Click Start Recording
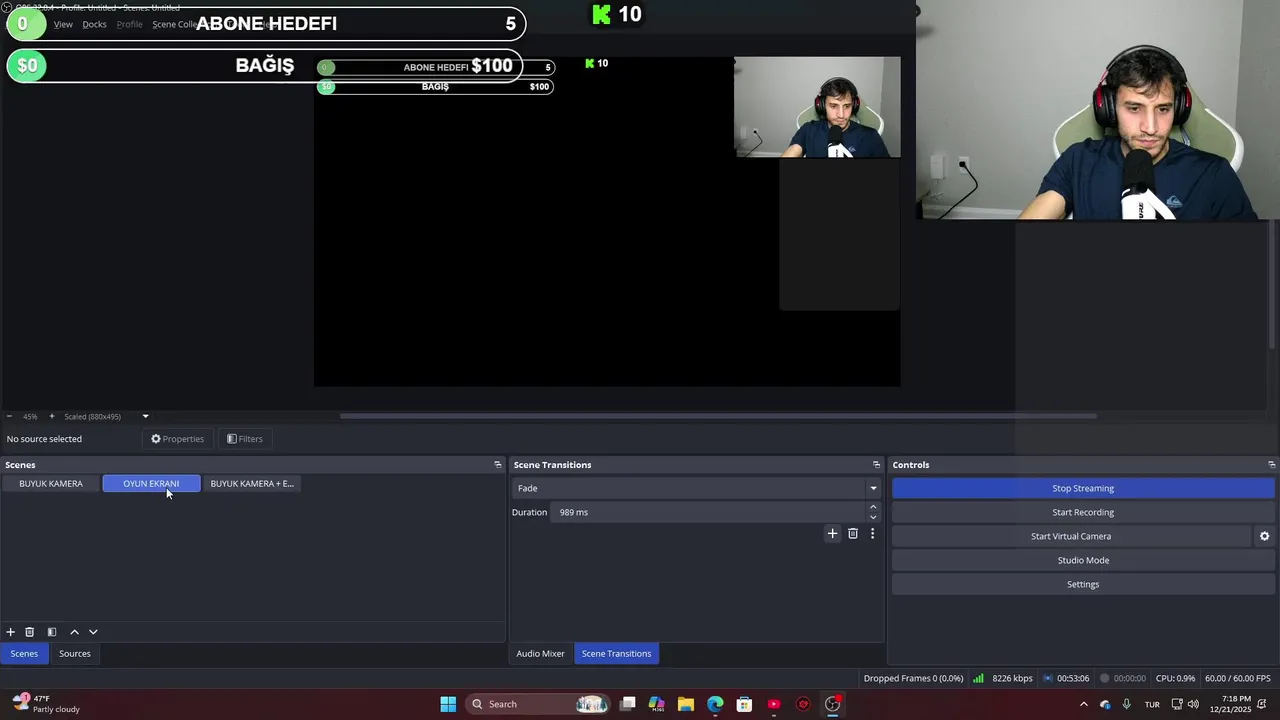1280x720 pixels. [1083, 512]
